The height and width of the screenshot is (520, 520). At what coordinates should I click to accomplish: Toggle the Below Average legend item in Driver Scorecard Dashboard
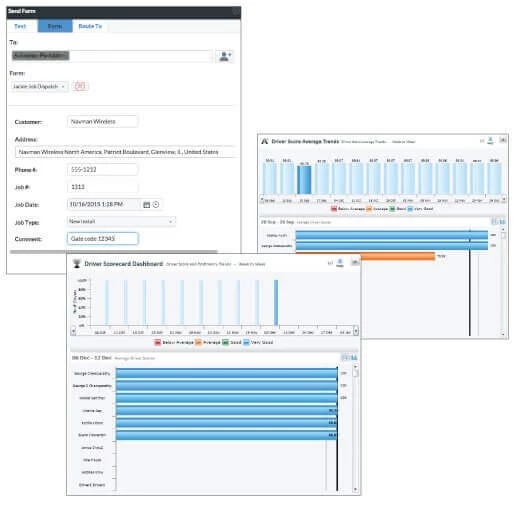point(174,342)
